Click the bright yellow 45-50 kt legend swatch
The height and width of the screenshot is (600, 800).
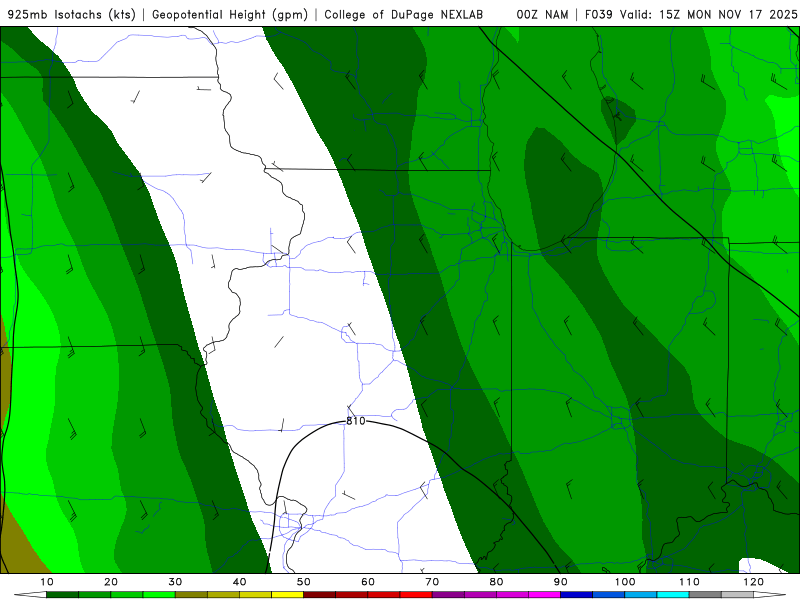(x=287, y=595)
